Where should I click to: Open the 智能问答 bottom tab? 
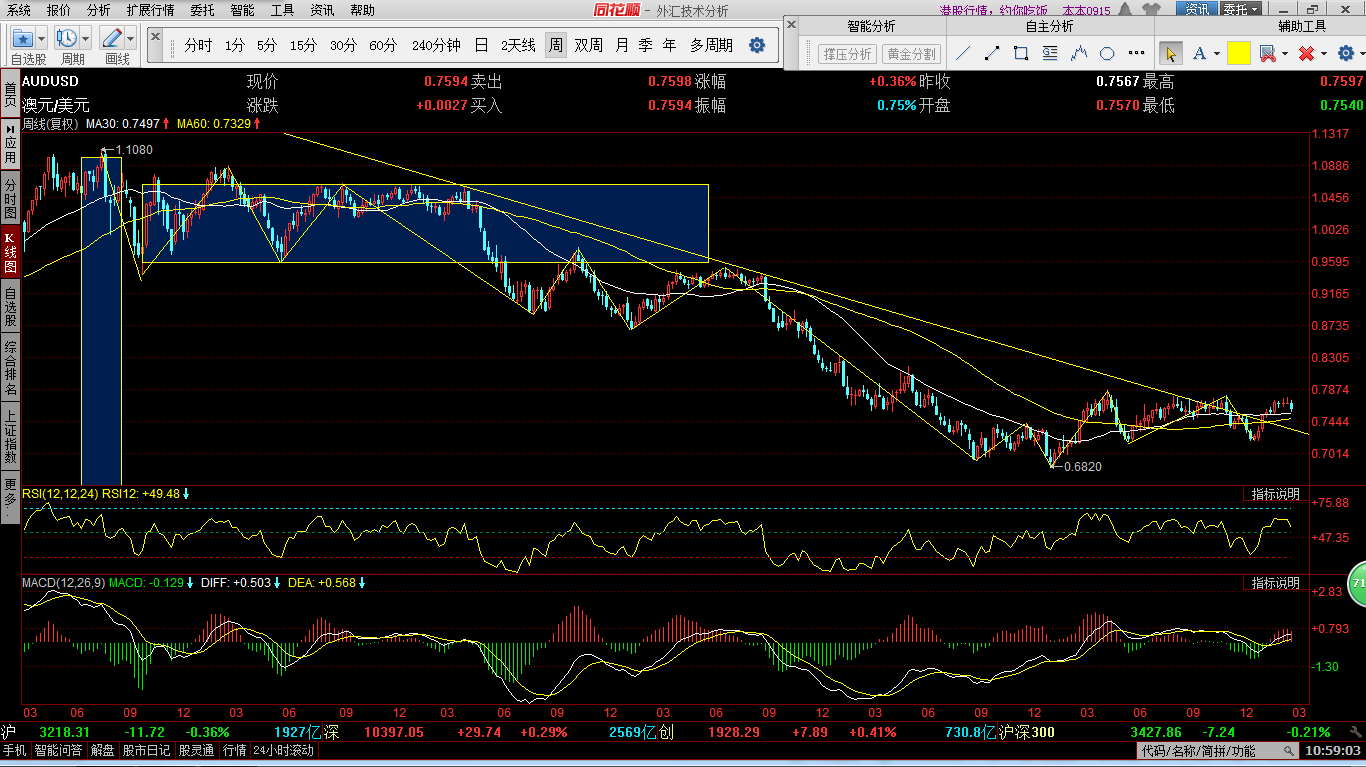[x=59, y=750]
